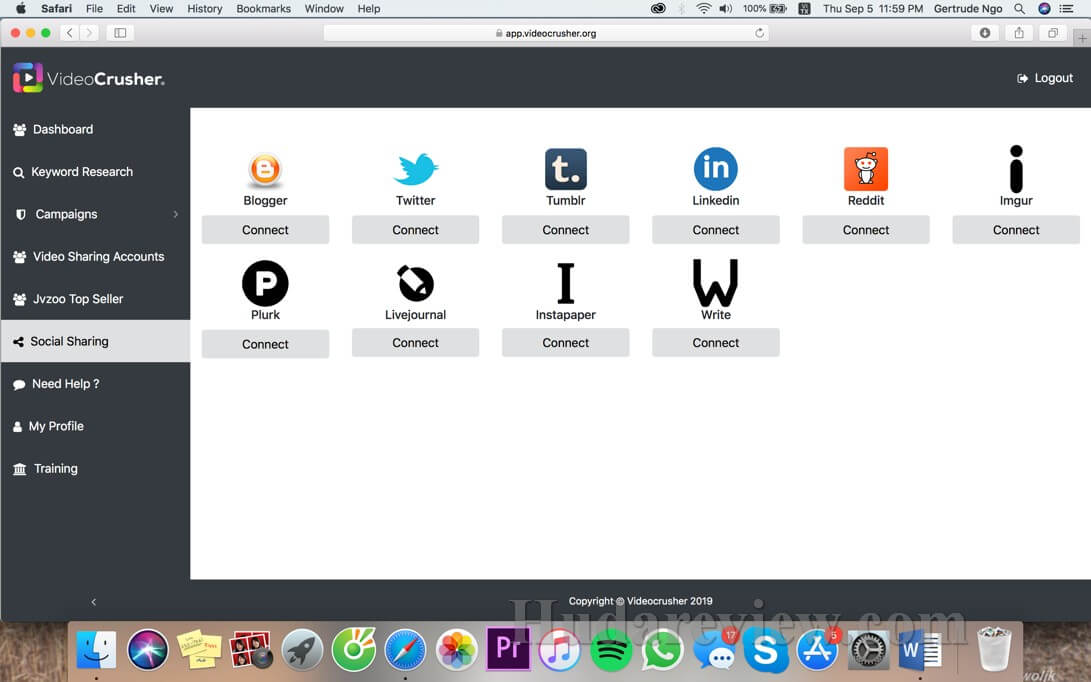Open the Dashboard sidebar item
This screenshot has height=682, width=1091.
[x=95, y=129]
